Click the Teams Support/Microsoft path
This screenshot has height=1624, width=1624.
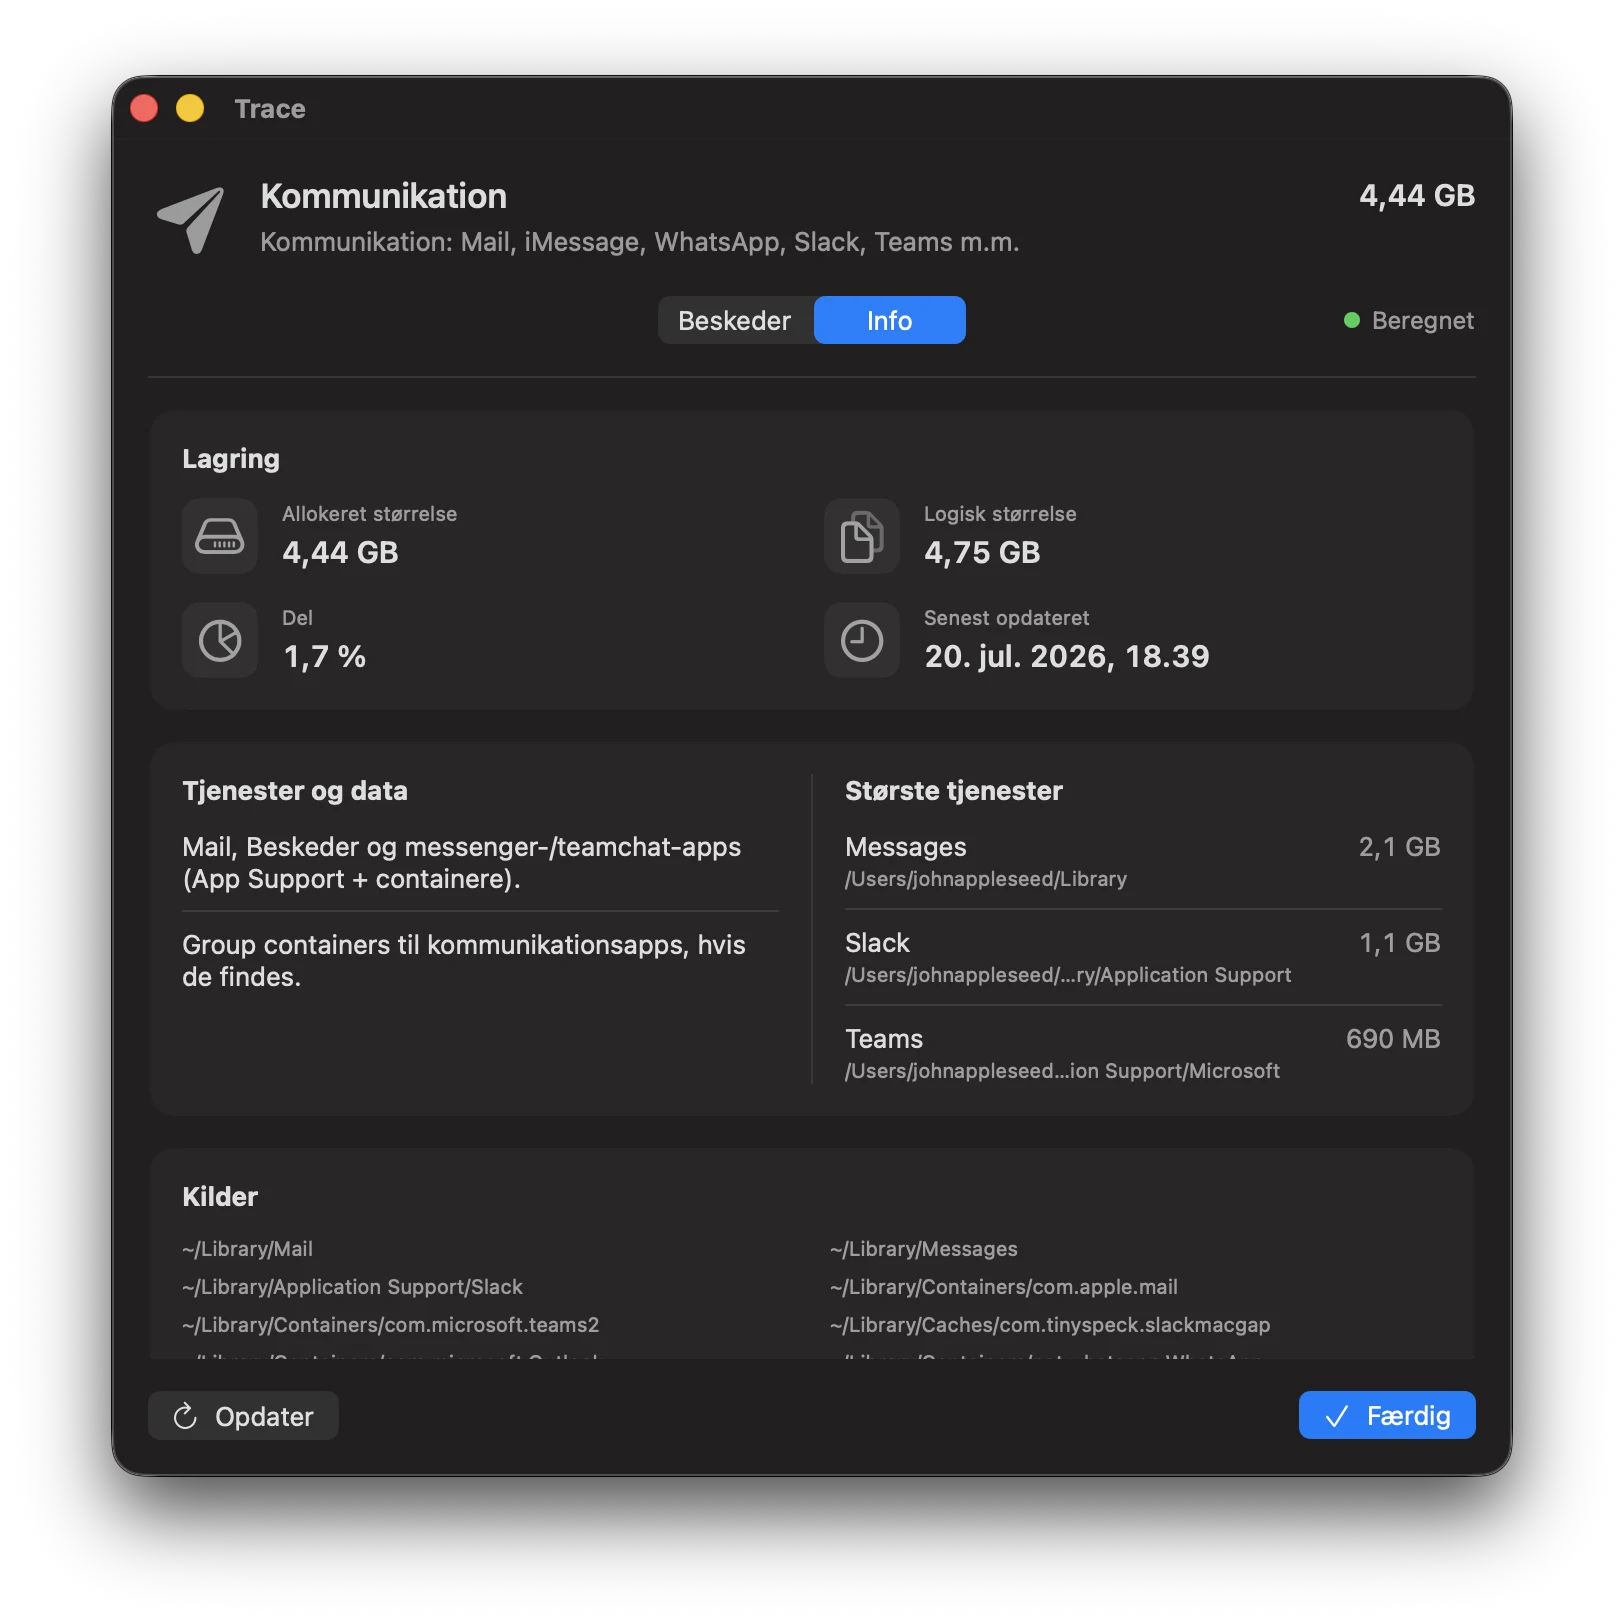1062,1071
